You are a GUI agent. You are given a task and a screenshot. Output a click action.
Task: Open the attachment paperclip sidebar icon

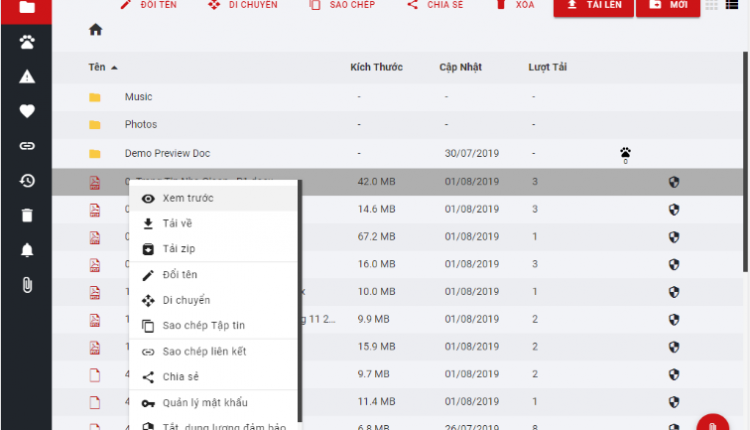click(x=27, y=285)
